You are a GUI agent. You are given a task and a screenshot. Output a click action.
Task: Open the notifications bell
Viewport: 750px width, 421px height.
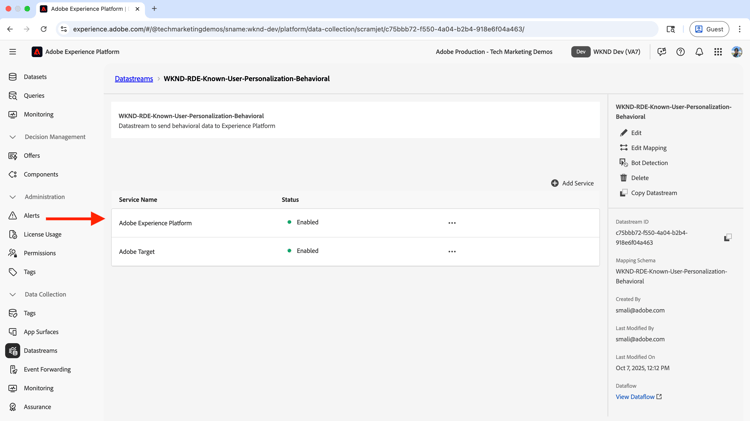tap(699, 52)
